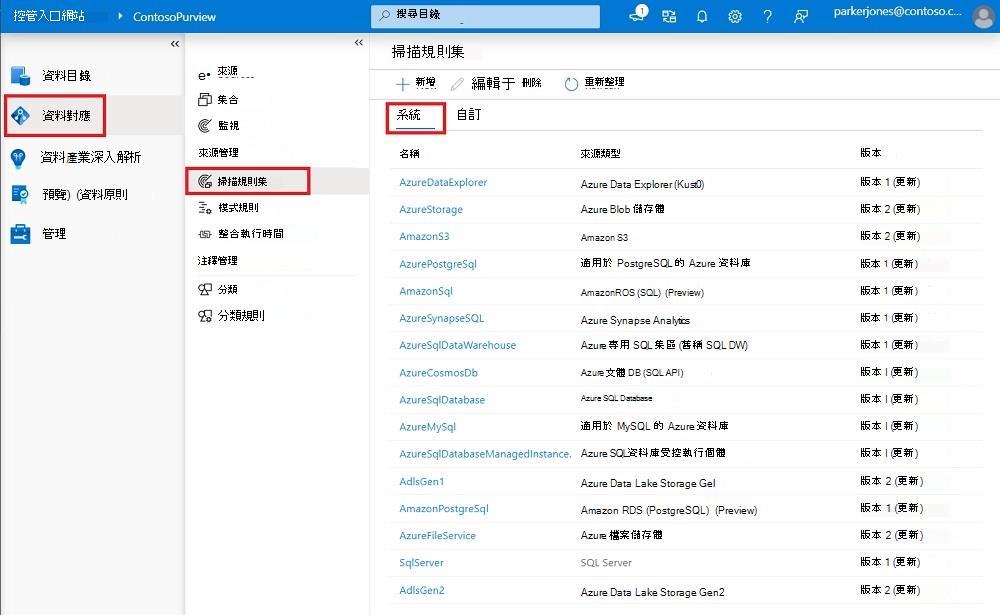Open the data policy preview icon
1000x615 pixels.
(x=20, y=195)
